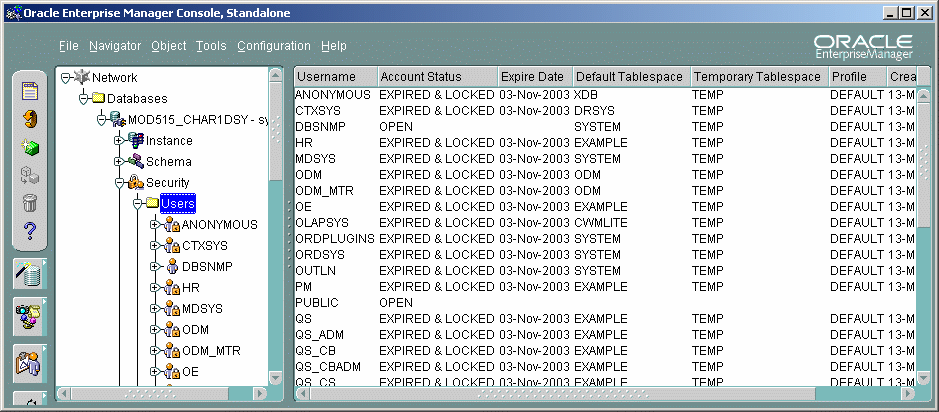The height and width of the screenshot is (412, 939).
Task: Click the locked MDSYS user icon
Action: tap(172, 308)
